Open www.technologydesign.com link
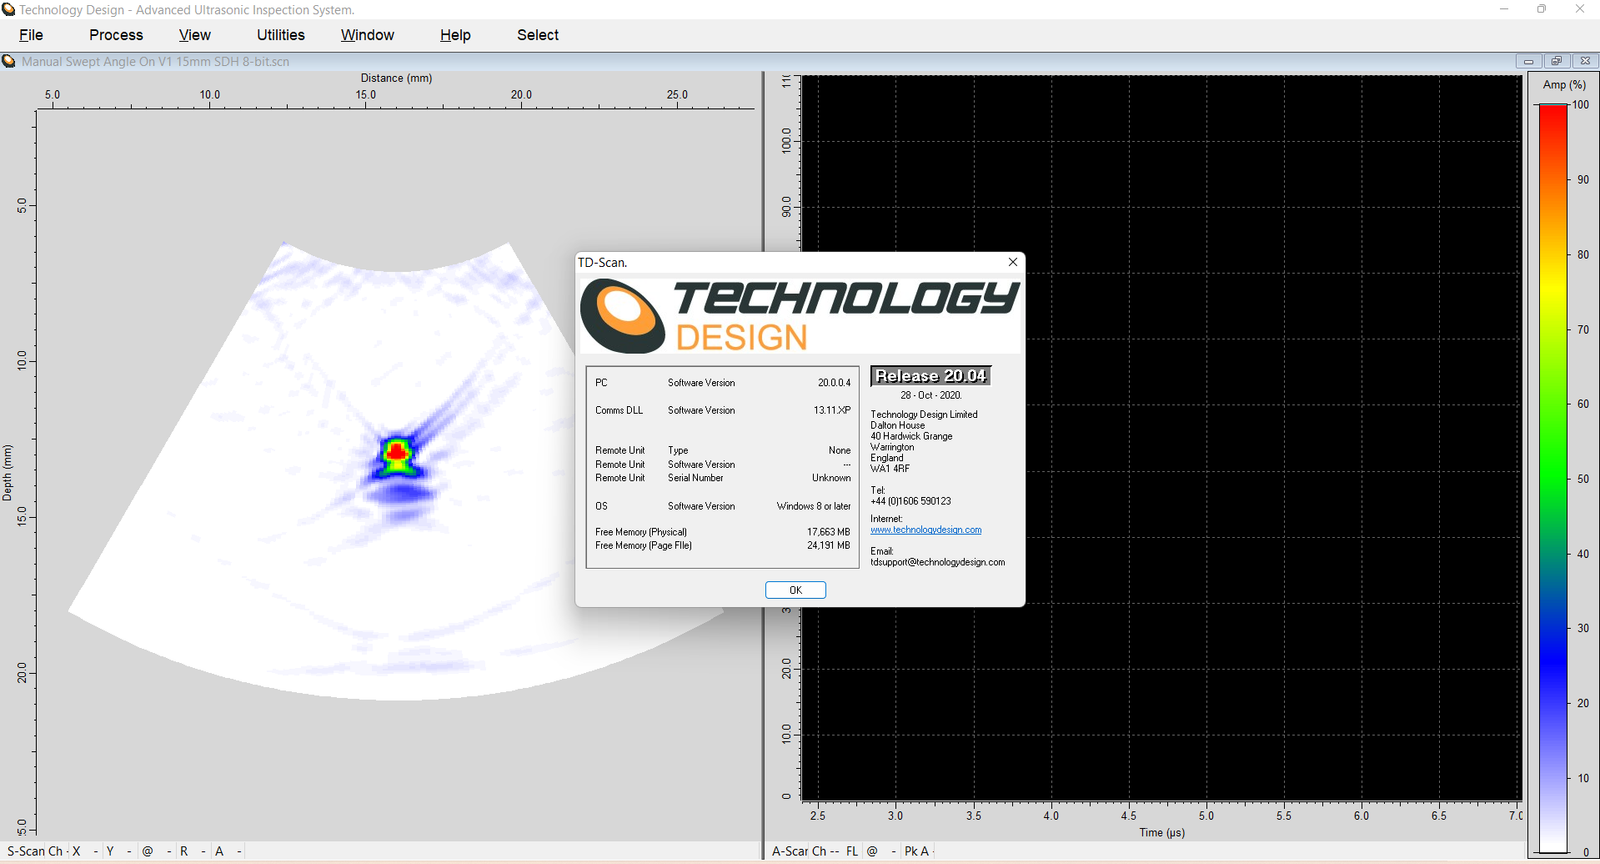Image resolution: width=1600 pixels, height=864 pixels. (926, 530)
